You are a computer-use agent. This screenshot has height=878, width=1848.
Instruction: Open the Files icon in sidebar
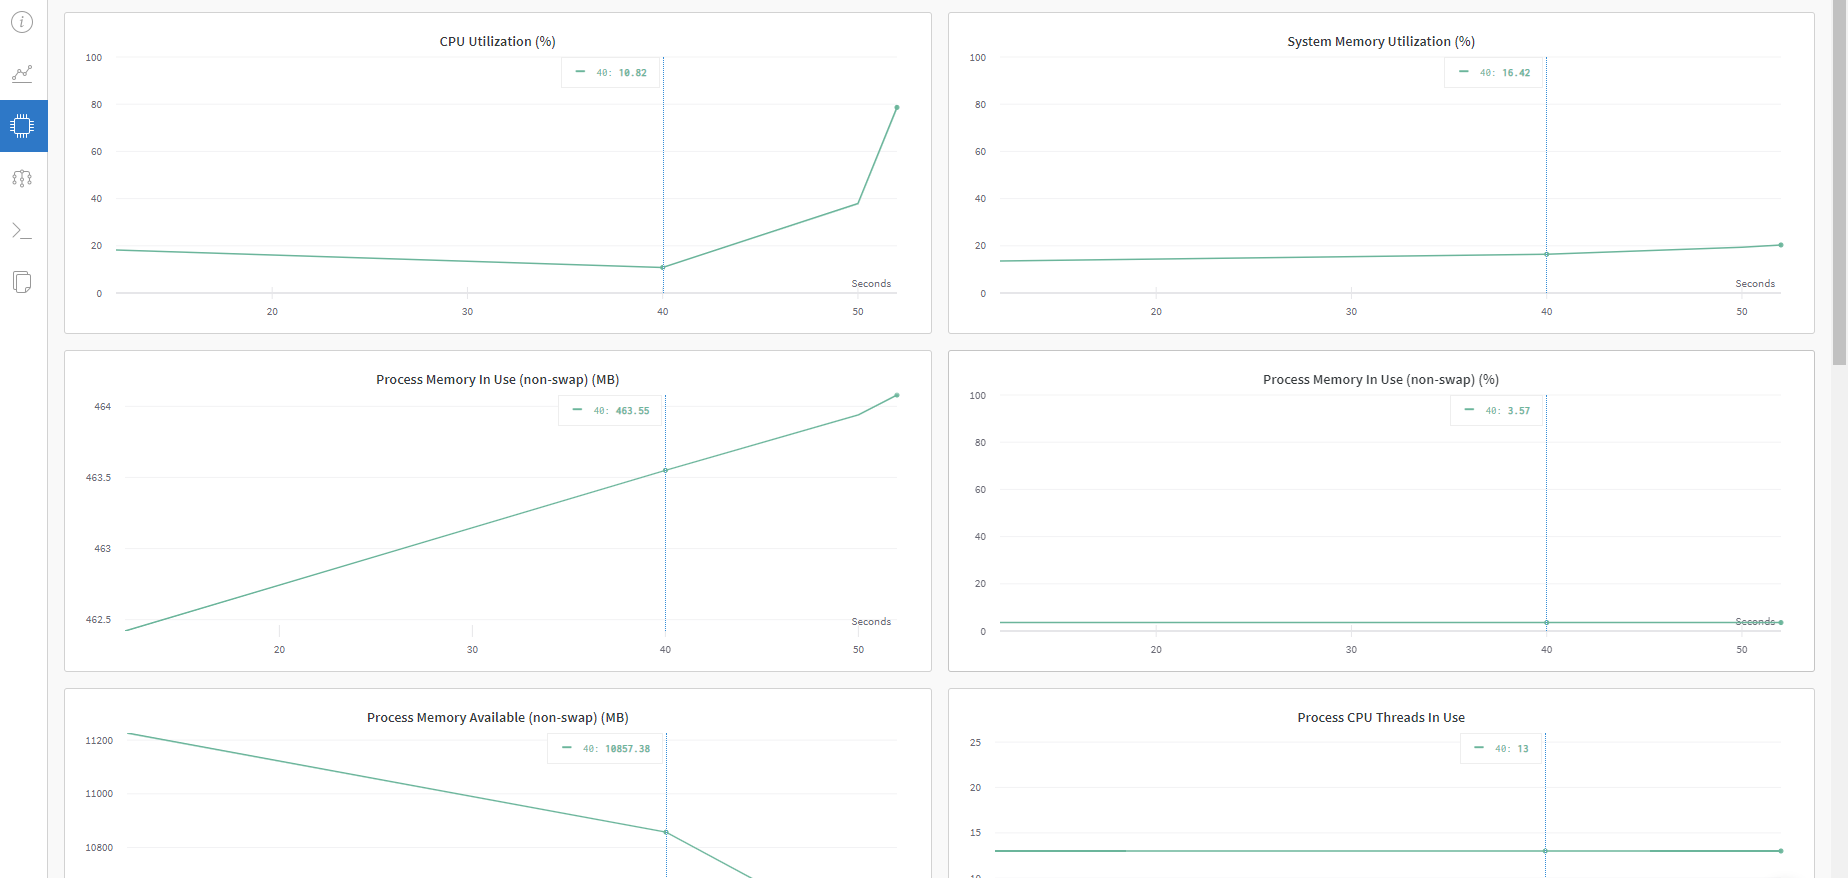click(22, 282)
